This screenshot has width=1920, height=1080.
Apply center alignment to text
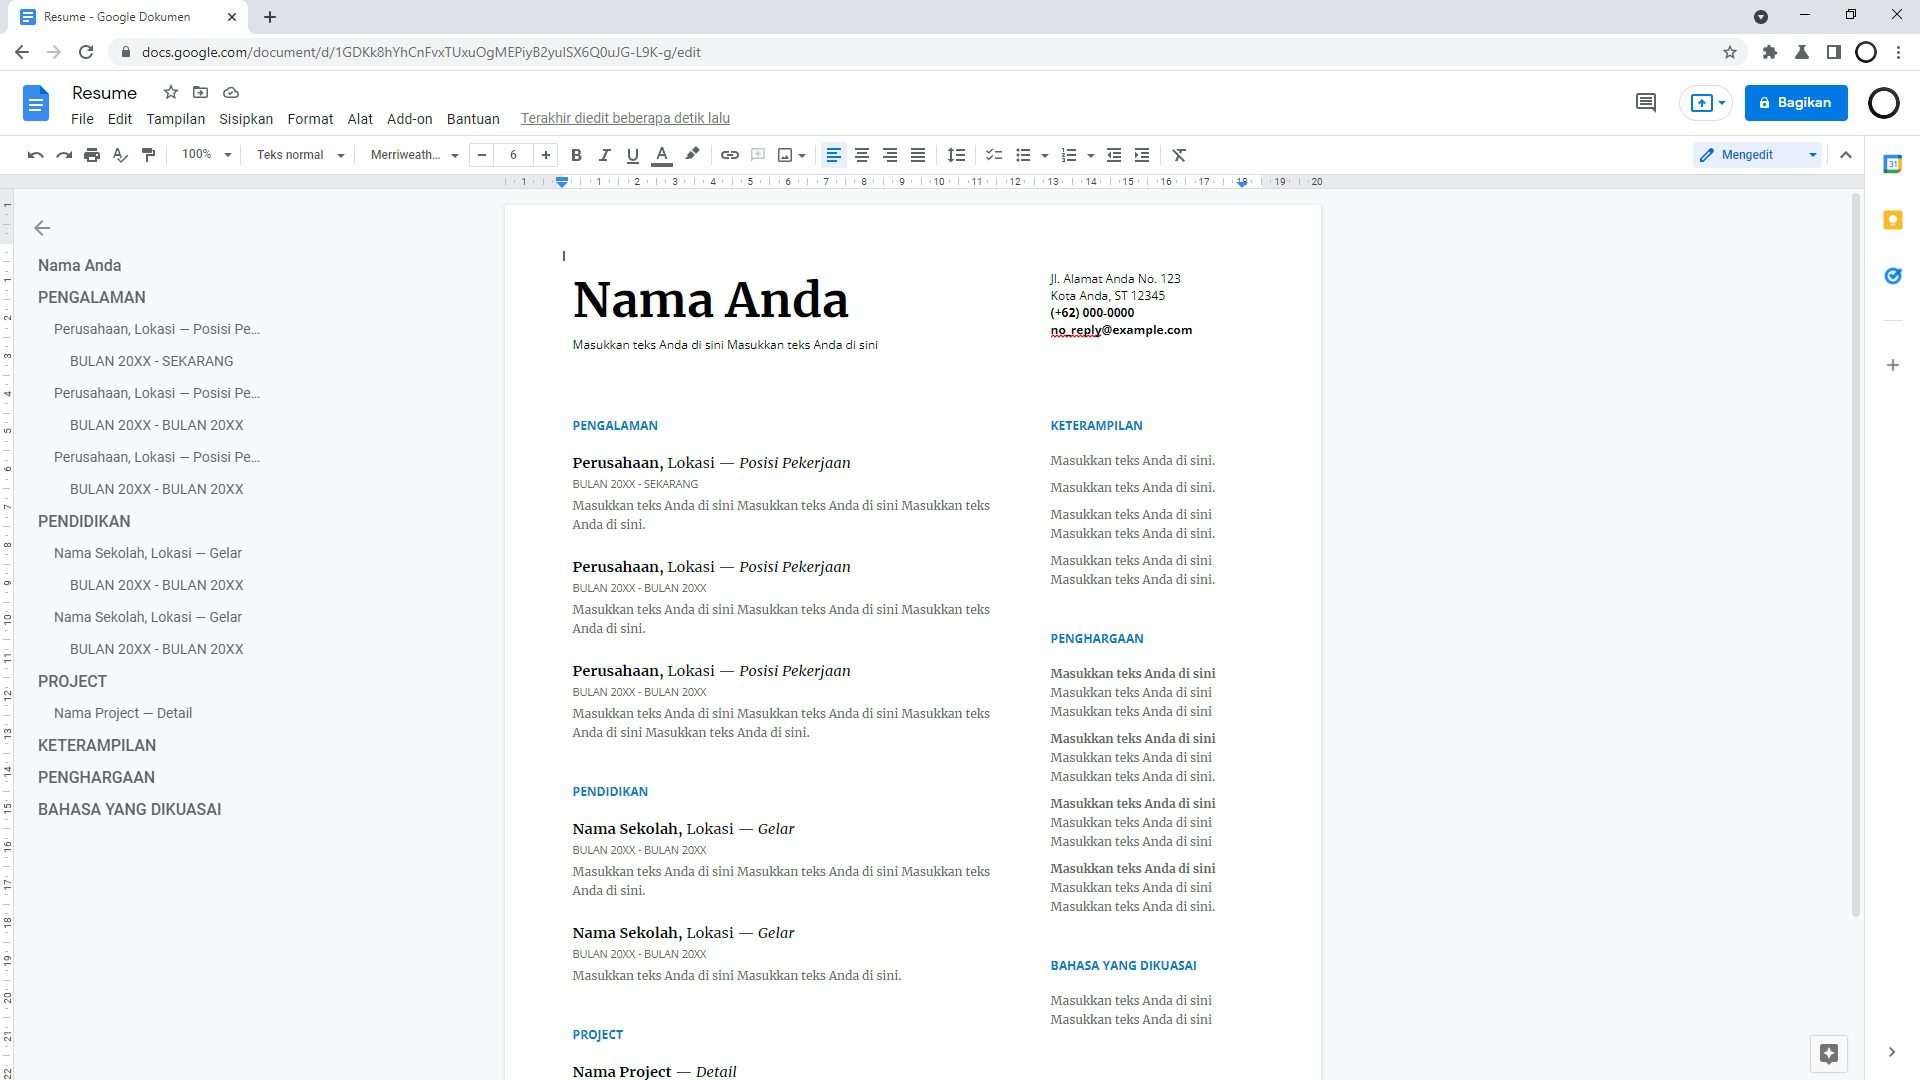861,155
